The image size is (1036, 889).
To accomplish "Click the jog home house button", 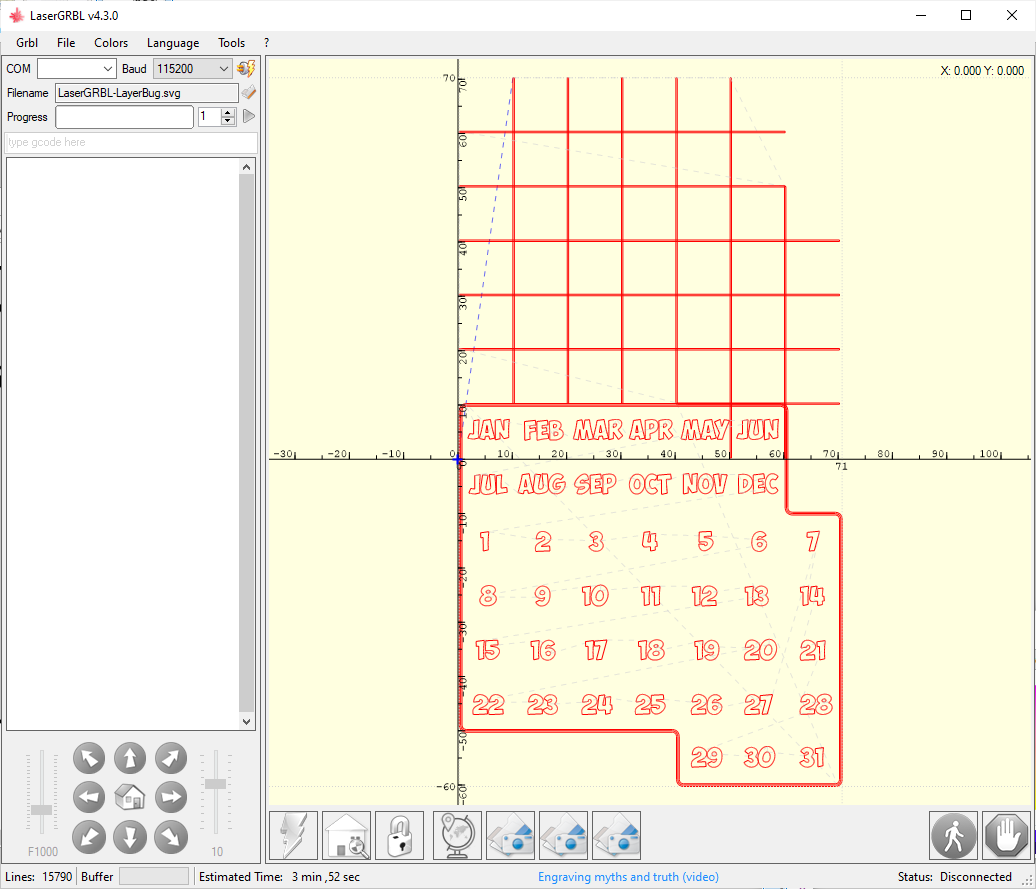I will [130, 797].
